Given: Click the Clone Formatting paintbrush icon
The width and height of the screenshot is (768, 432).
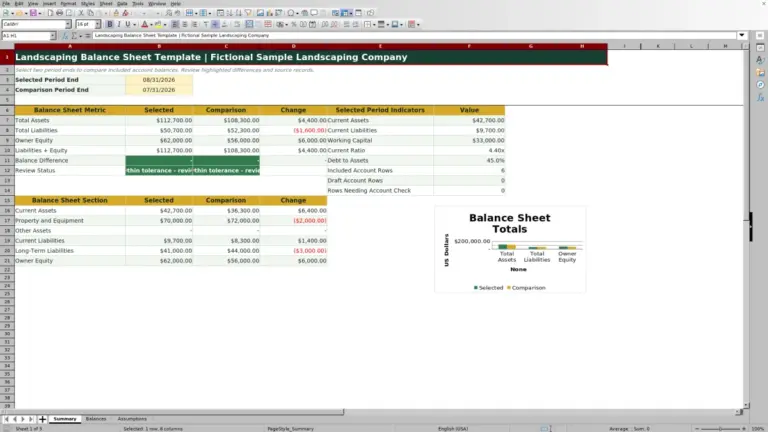Looking at the screenshot, I should pyautogui.click(x=116, y=13).
